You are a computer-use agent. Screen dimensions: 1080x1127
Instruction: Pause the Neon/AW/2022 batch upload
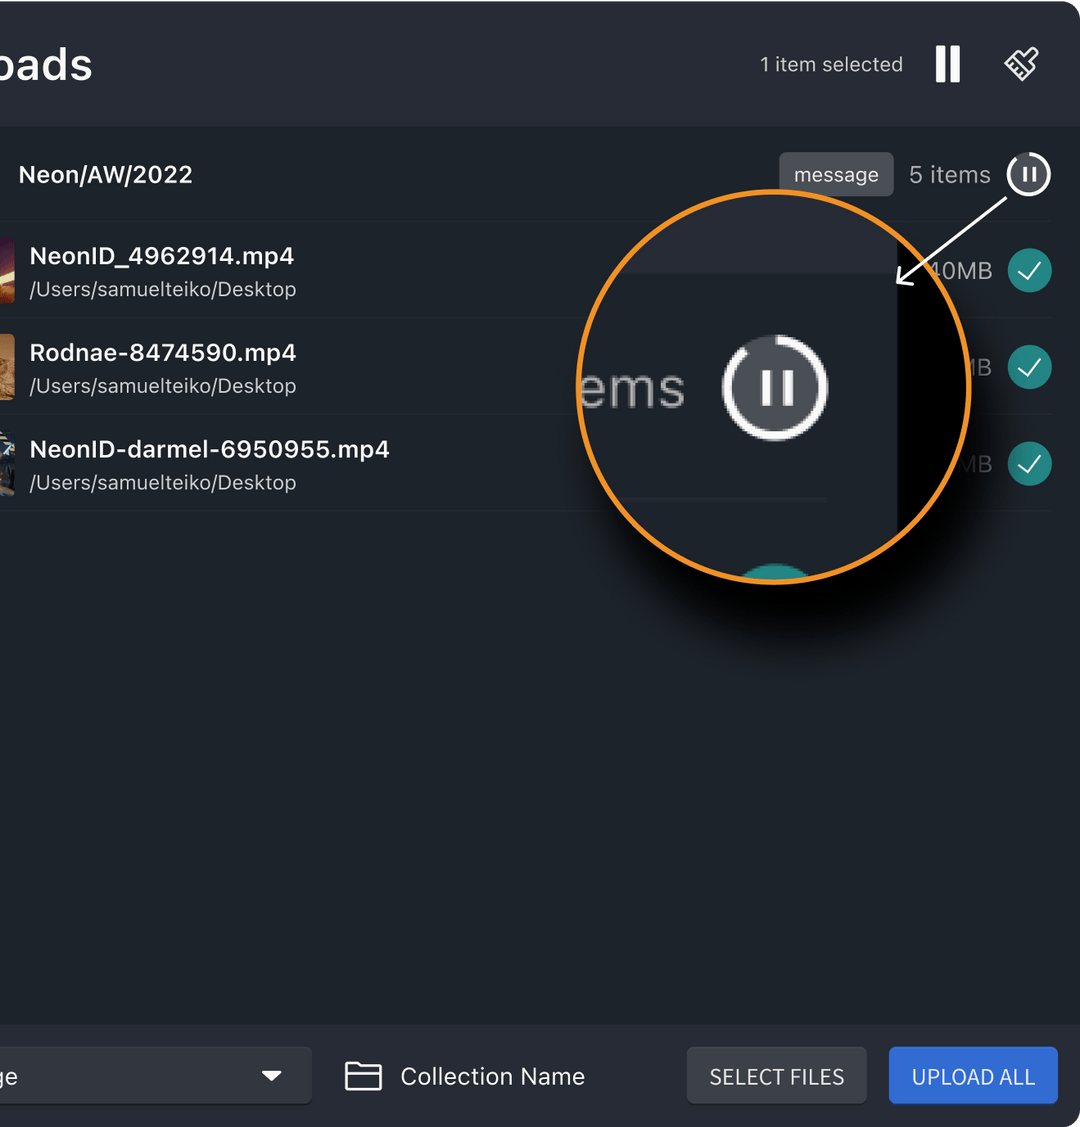[x=1029, y=174]
